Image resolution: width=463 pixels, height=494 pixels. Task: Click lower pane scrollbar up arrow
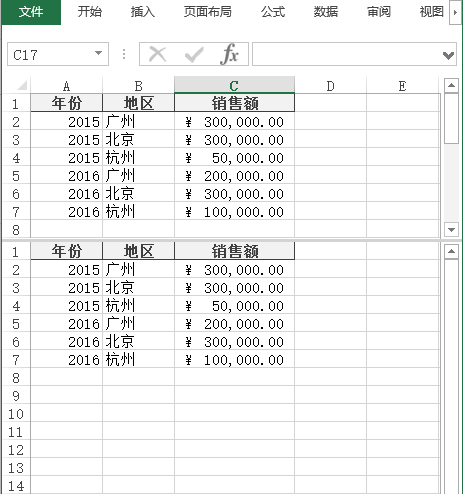(x=451, y=252)
